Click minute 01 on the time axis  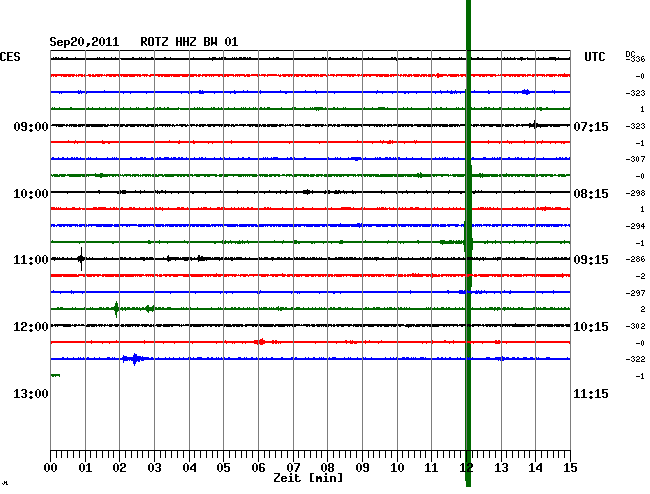pos(85,468)
